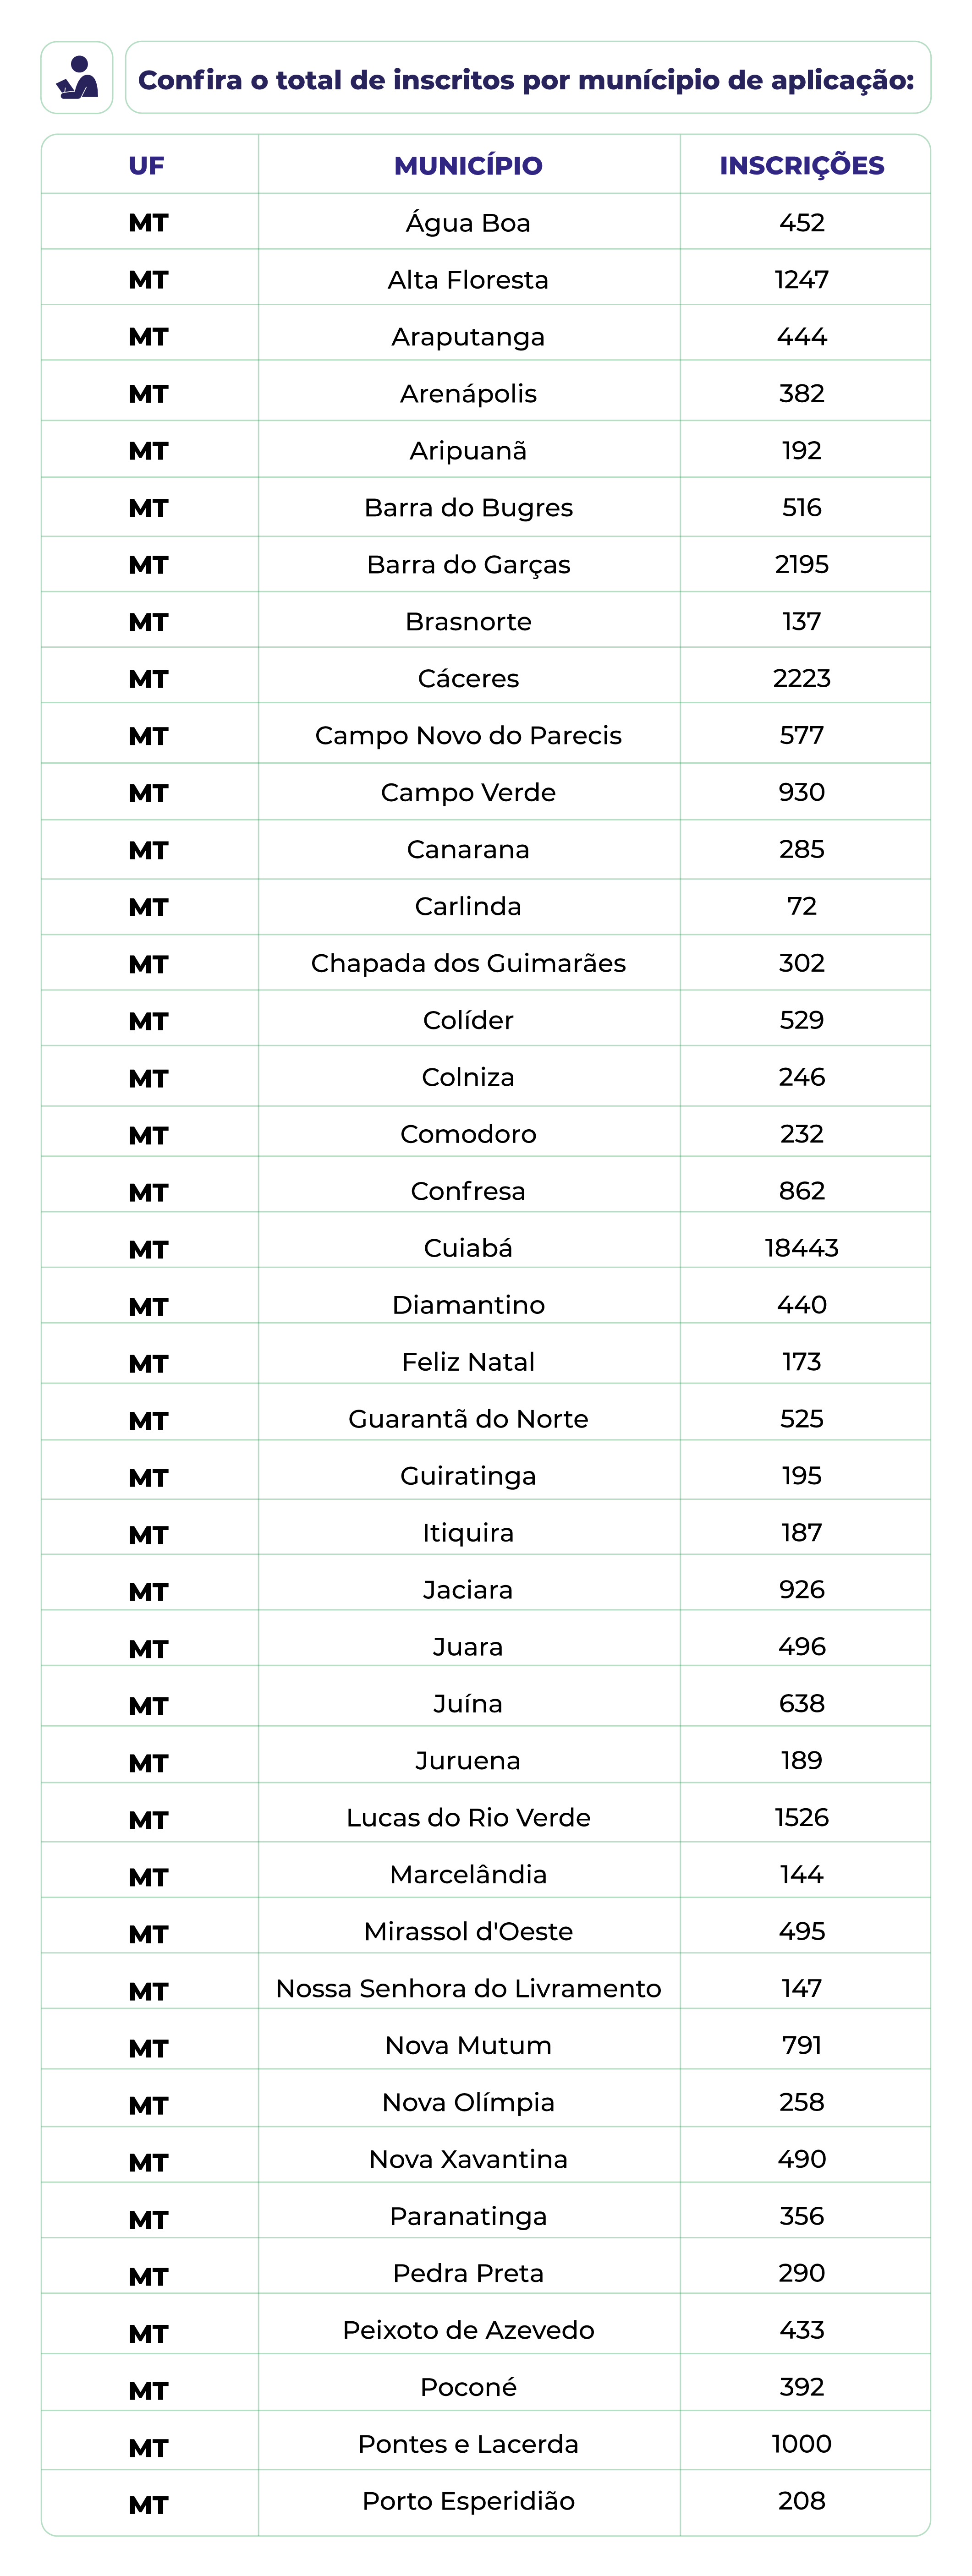Select the MUNICÍPIO column header
The image size is (972, 2576).
point(468,166)
